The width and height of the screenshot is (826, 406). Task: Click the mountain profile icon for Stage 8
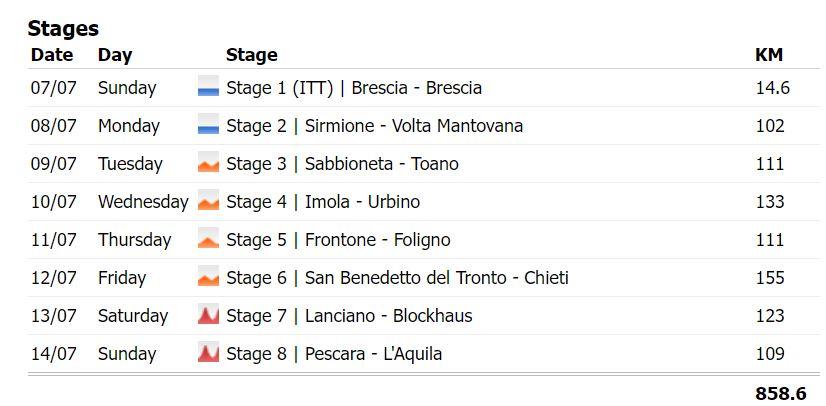tap(208, 352)
